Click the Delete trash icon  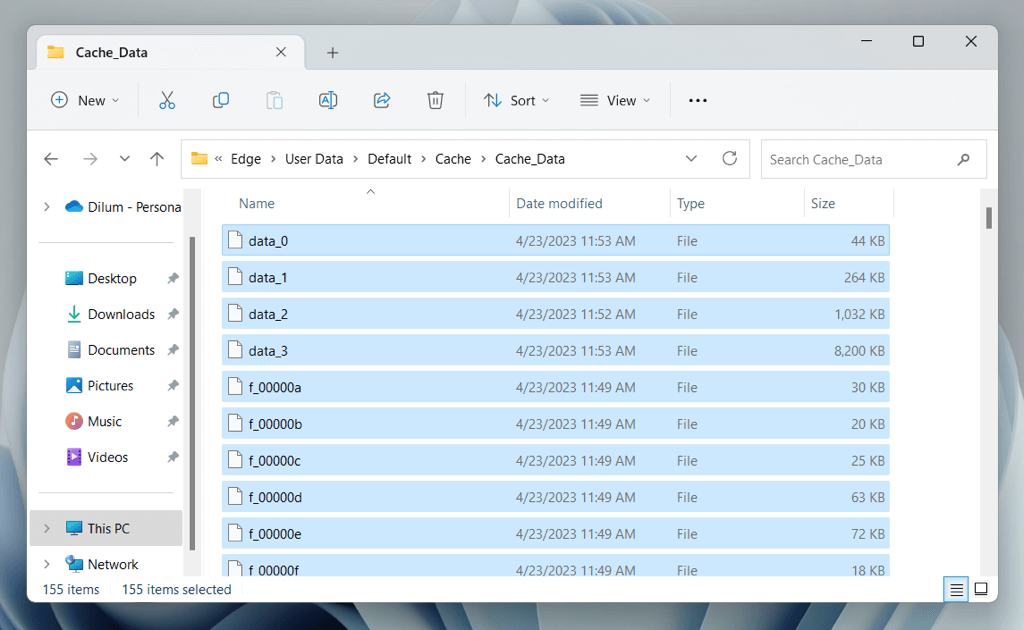[x=435, y=100]
